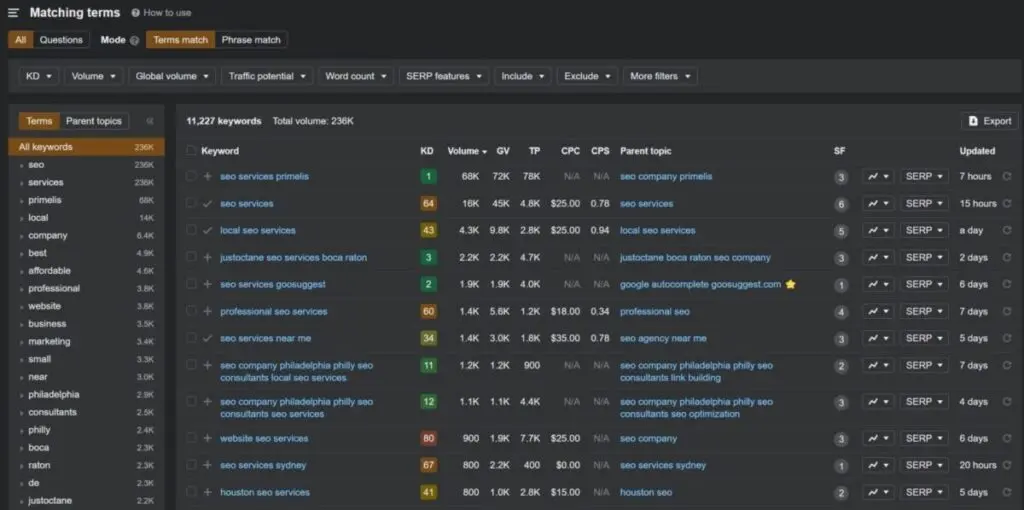Check the box for 'houston seo services'
The height and width of the screenshot is (510, 1024).
191,492
